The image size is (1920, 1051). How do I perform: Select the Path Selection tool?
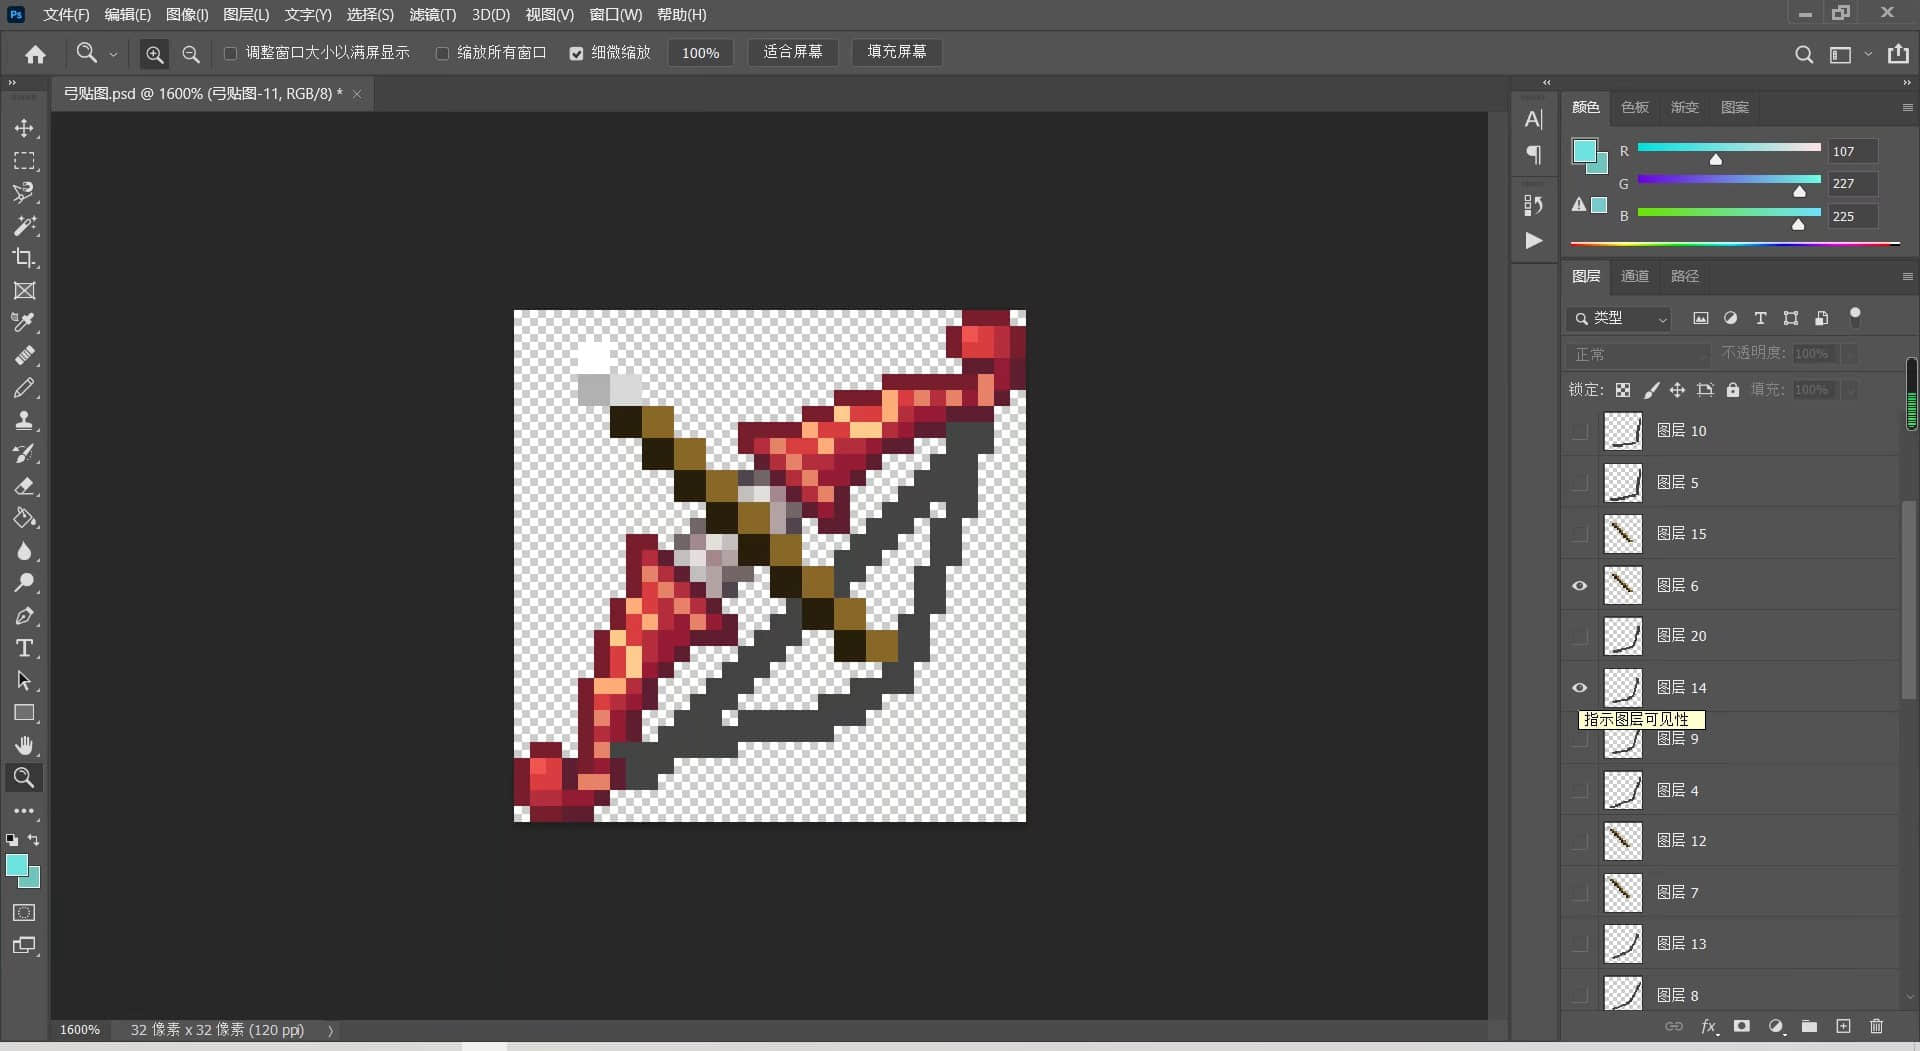point(24,681)
